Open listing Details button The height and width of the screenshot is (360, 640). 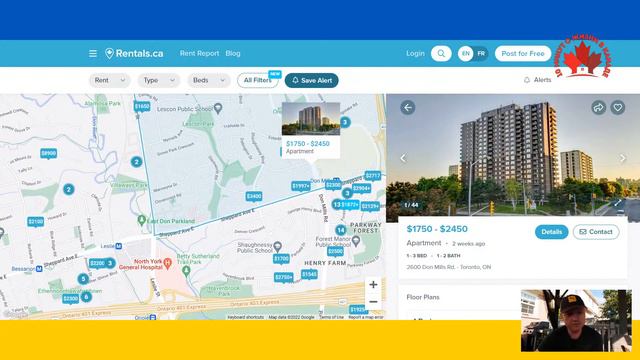[x=551, y=232]
